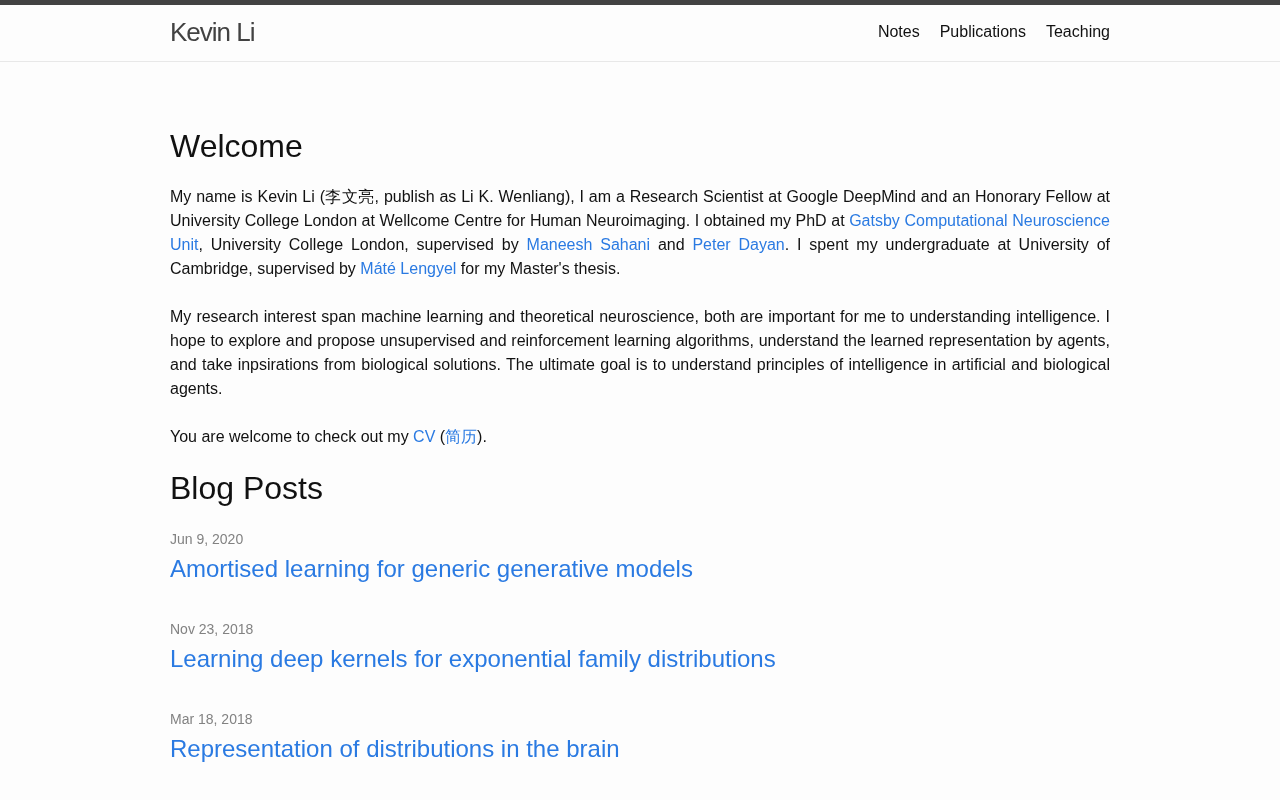Open the Notes page

pyautogui.click(x=898, y=32)
